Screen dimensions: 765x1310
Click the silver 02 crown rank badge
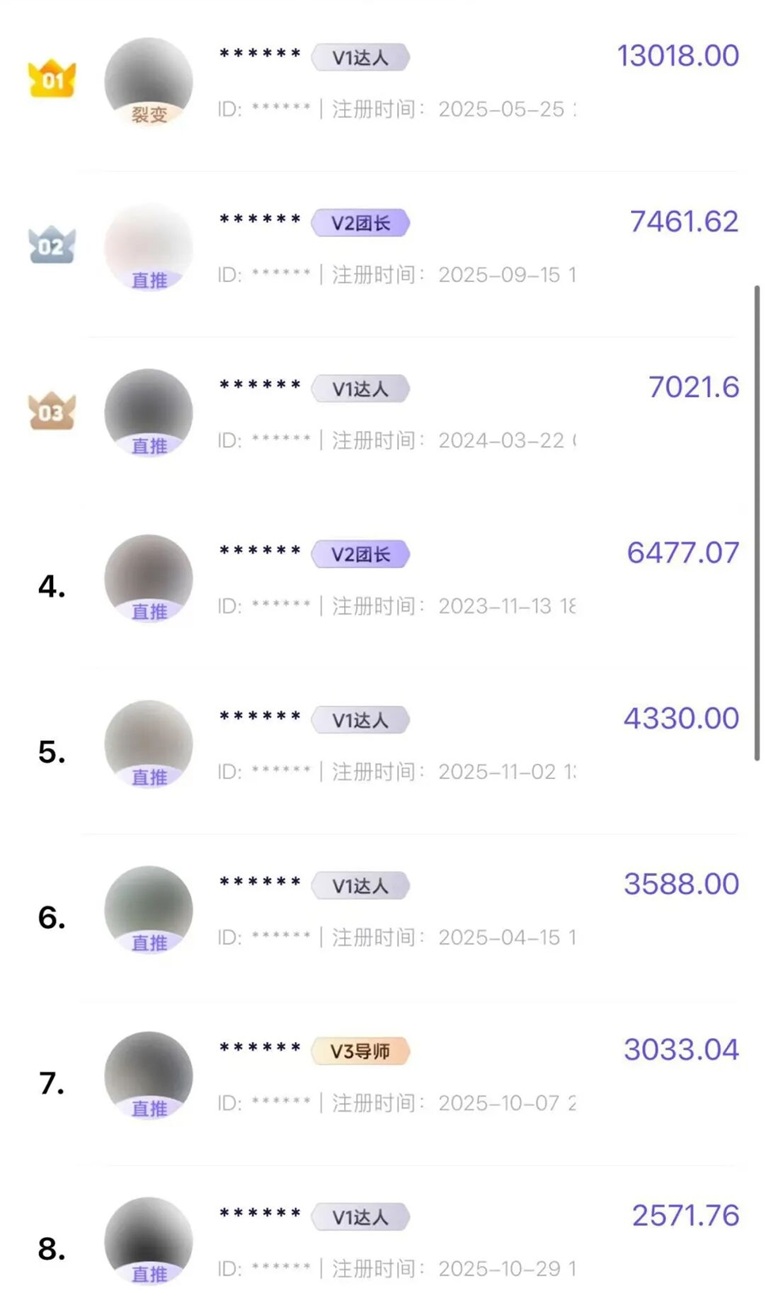point(51,245)
